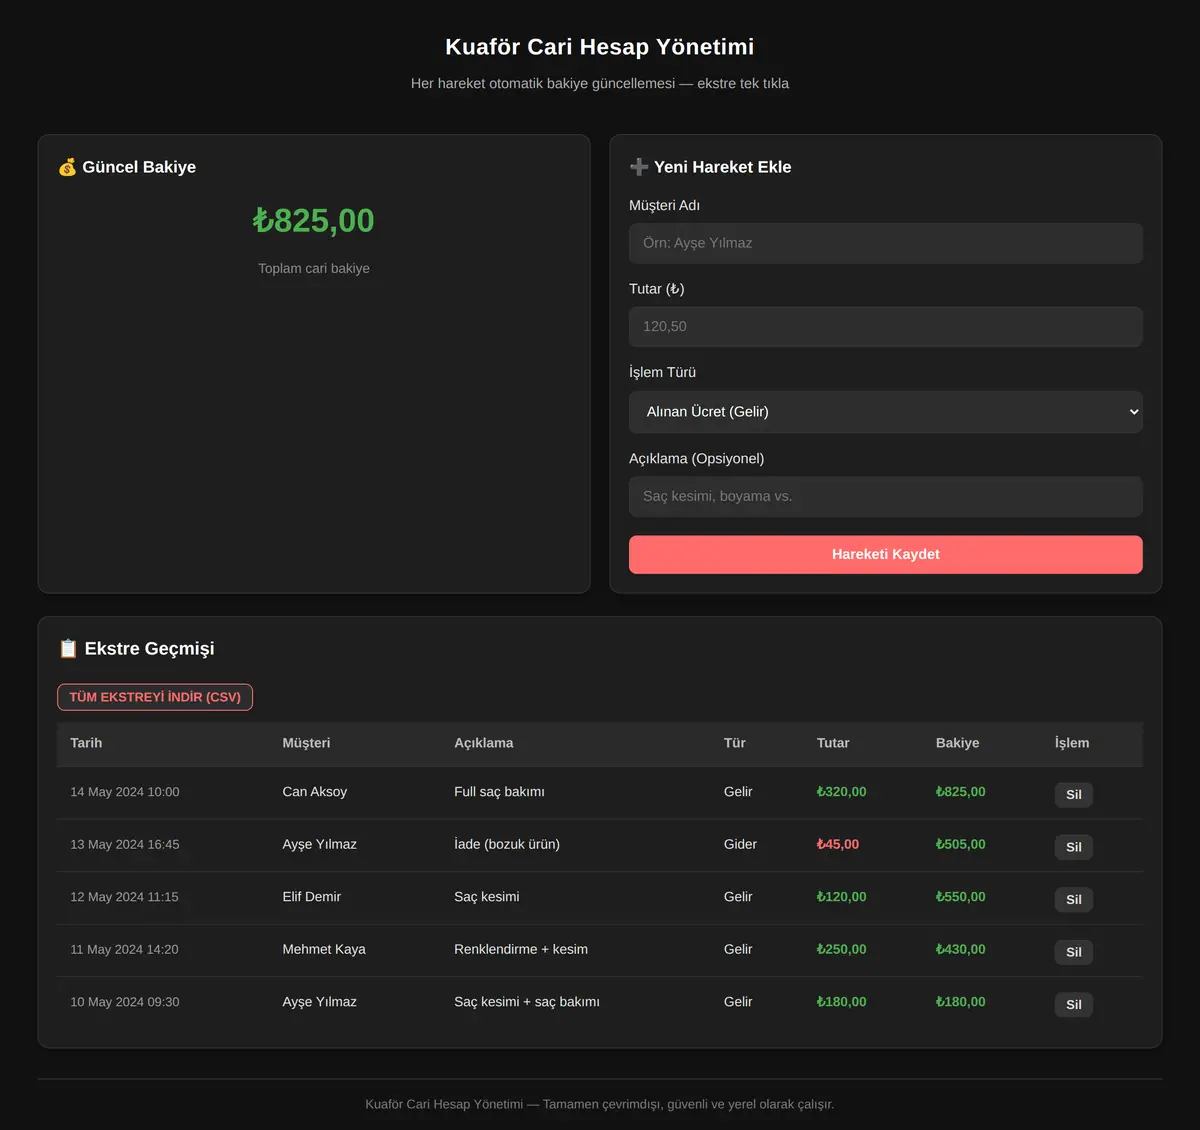Download statement via TÜM EKSTREYİ İNDİR (CSV)
The image size is (1200, 1130).
point(155,697)
